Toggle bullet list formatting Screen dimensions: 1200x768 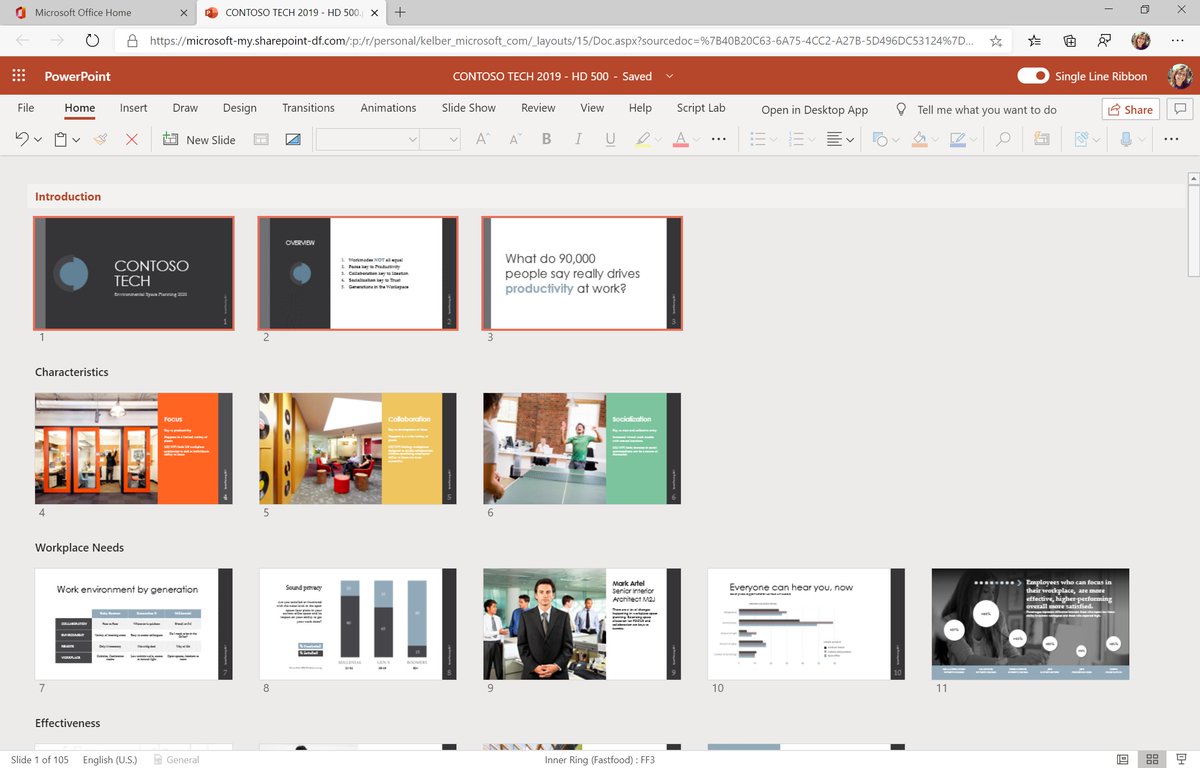759,139
